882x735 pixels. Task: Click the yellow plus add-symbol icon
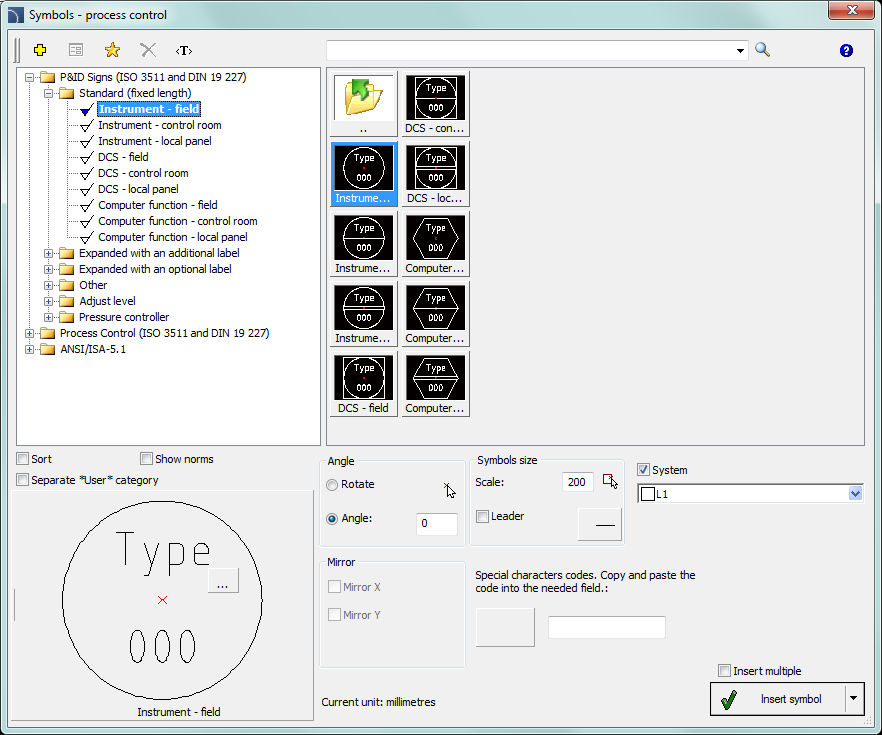point(40,50)
